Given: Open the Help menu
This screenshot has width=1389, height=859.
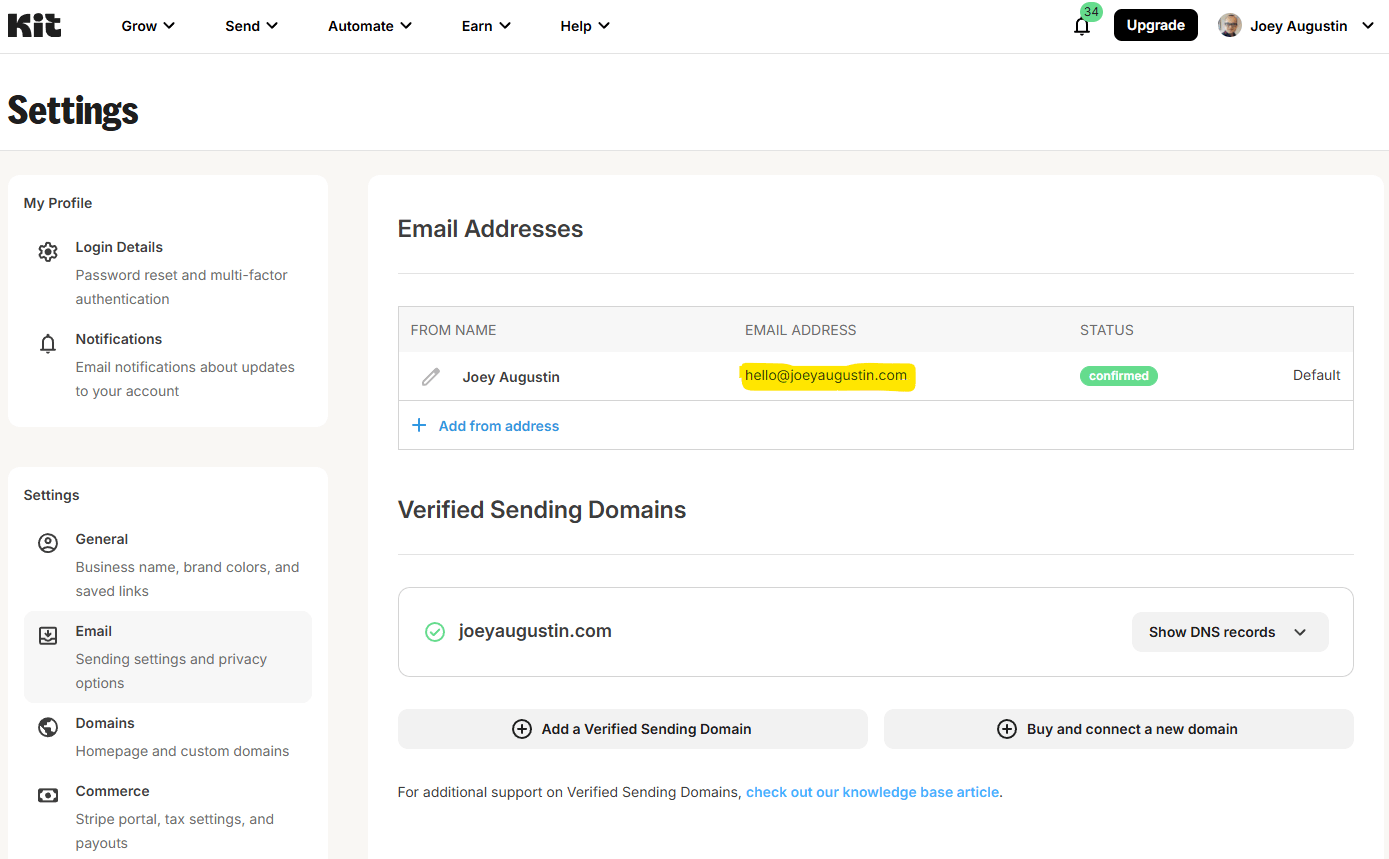Looking at the screenshot, I should click(x=584, y=25).
